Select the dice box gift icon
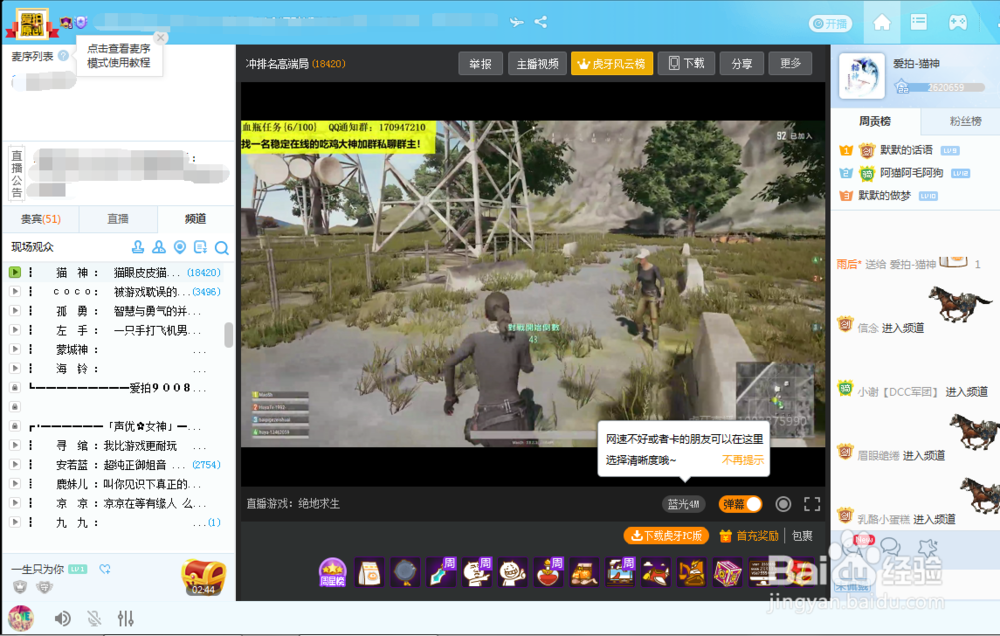Image resolution: width=1000 pixels, height=636 pixels. 727,572
